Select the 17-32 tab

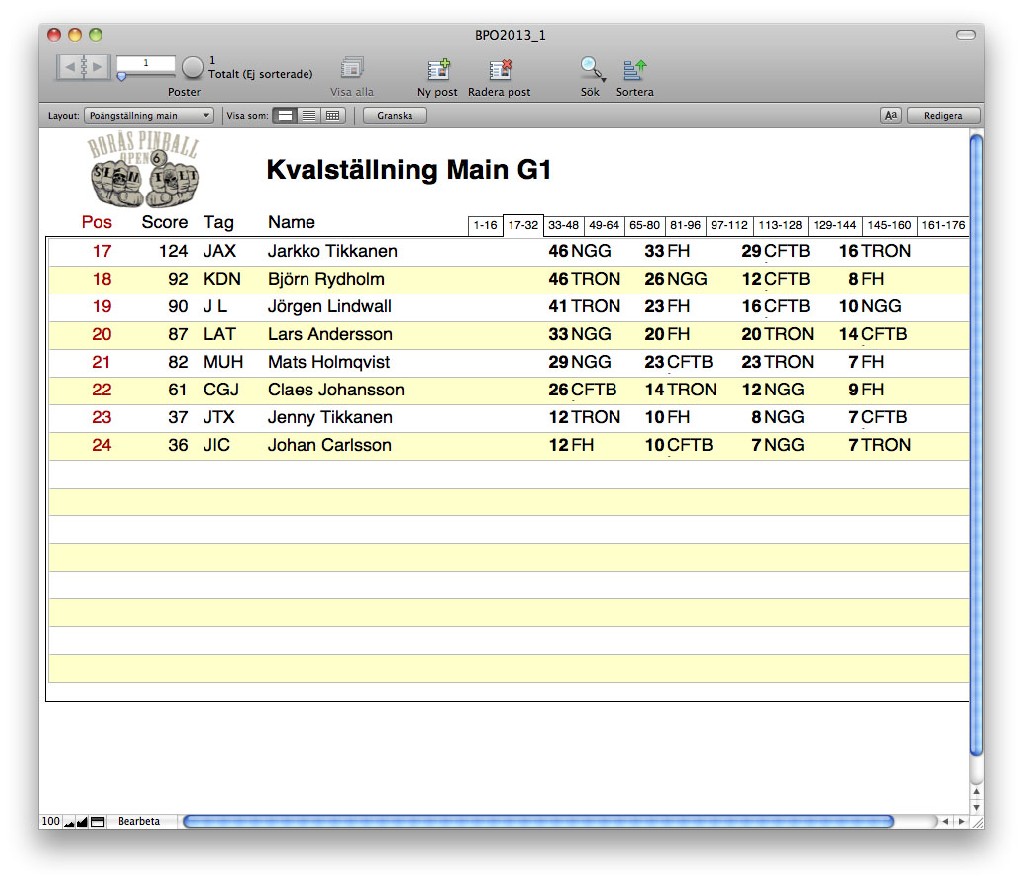pos(523,225)
